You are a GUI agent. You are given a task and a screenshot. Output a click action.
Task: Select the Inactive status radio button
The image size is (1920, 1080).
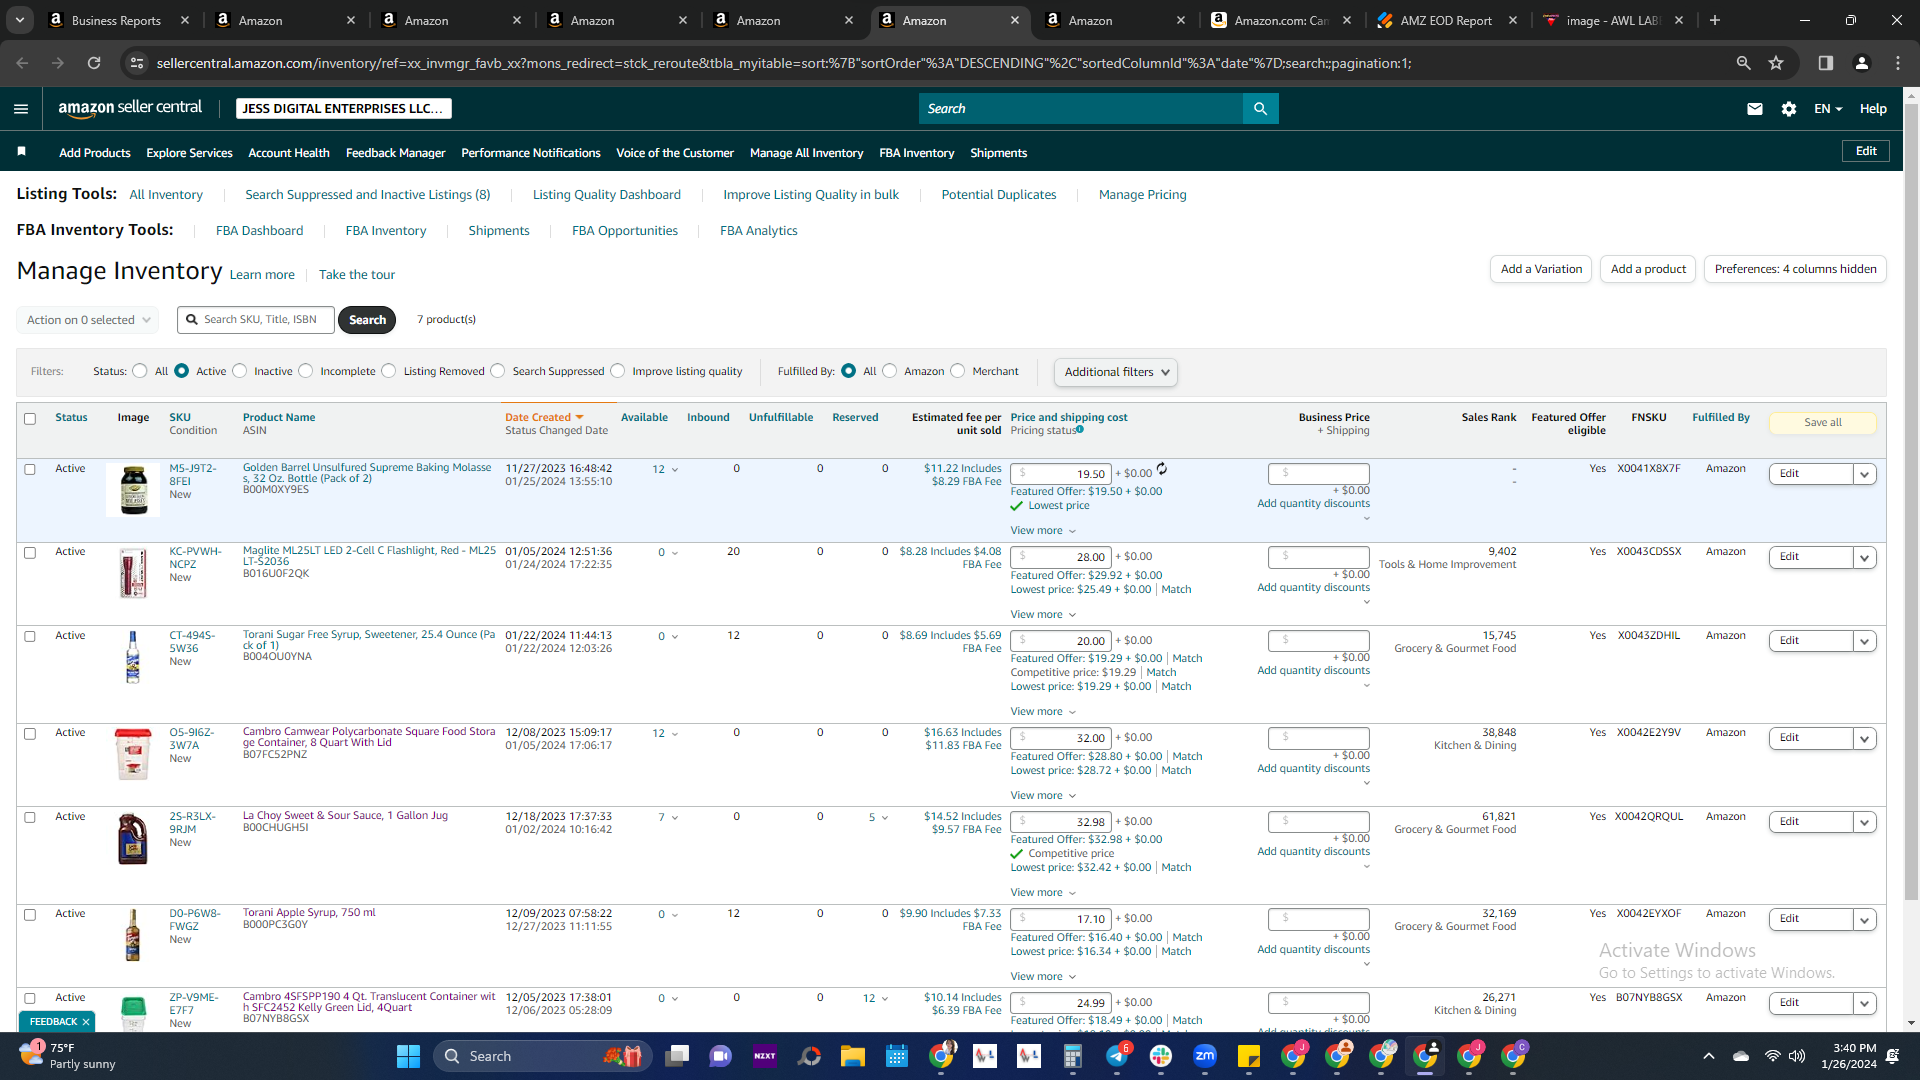[239, 371]
